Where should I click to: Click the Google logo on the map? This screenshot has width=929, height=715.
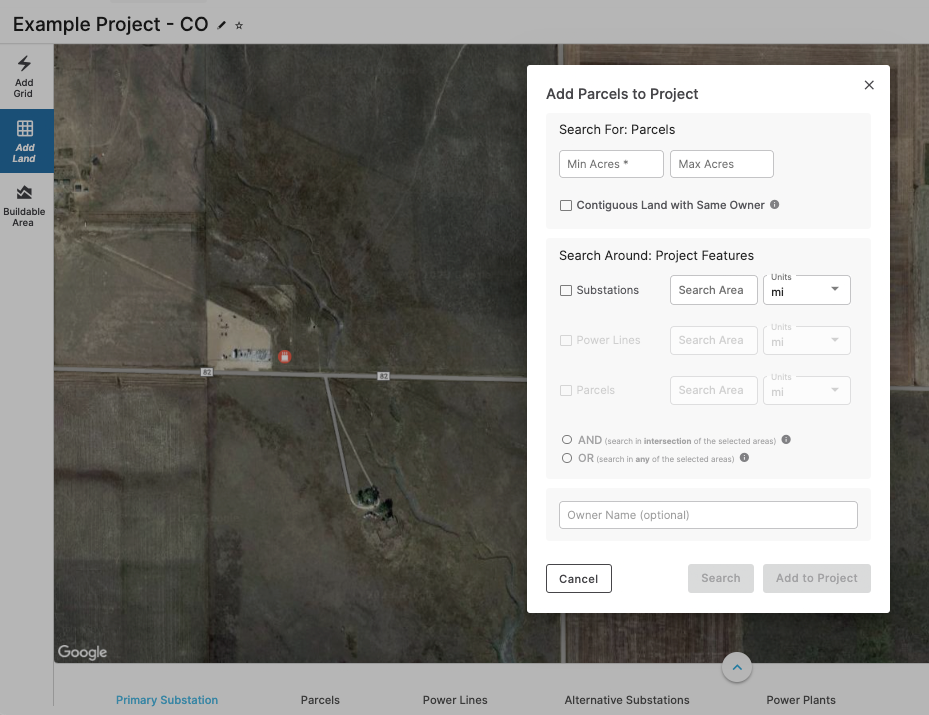tap(81, 652)
